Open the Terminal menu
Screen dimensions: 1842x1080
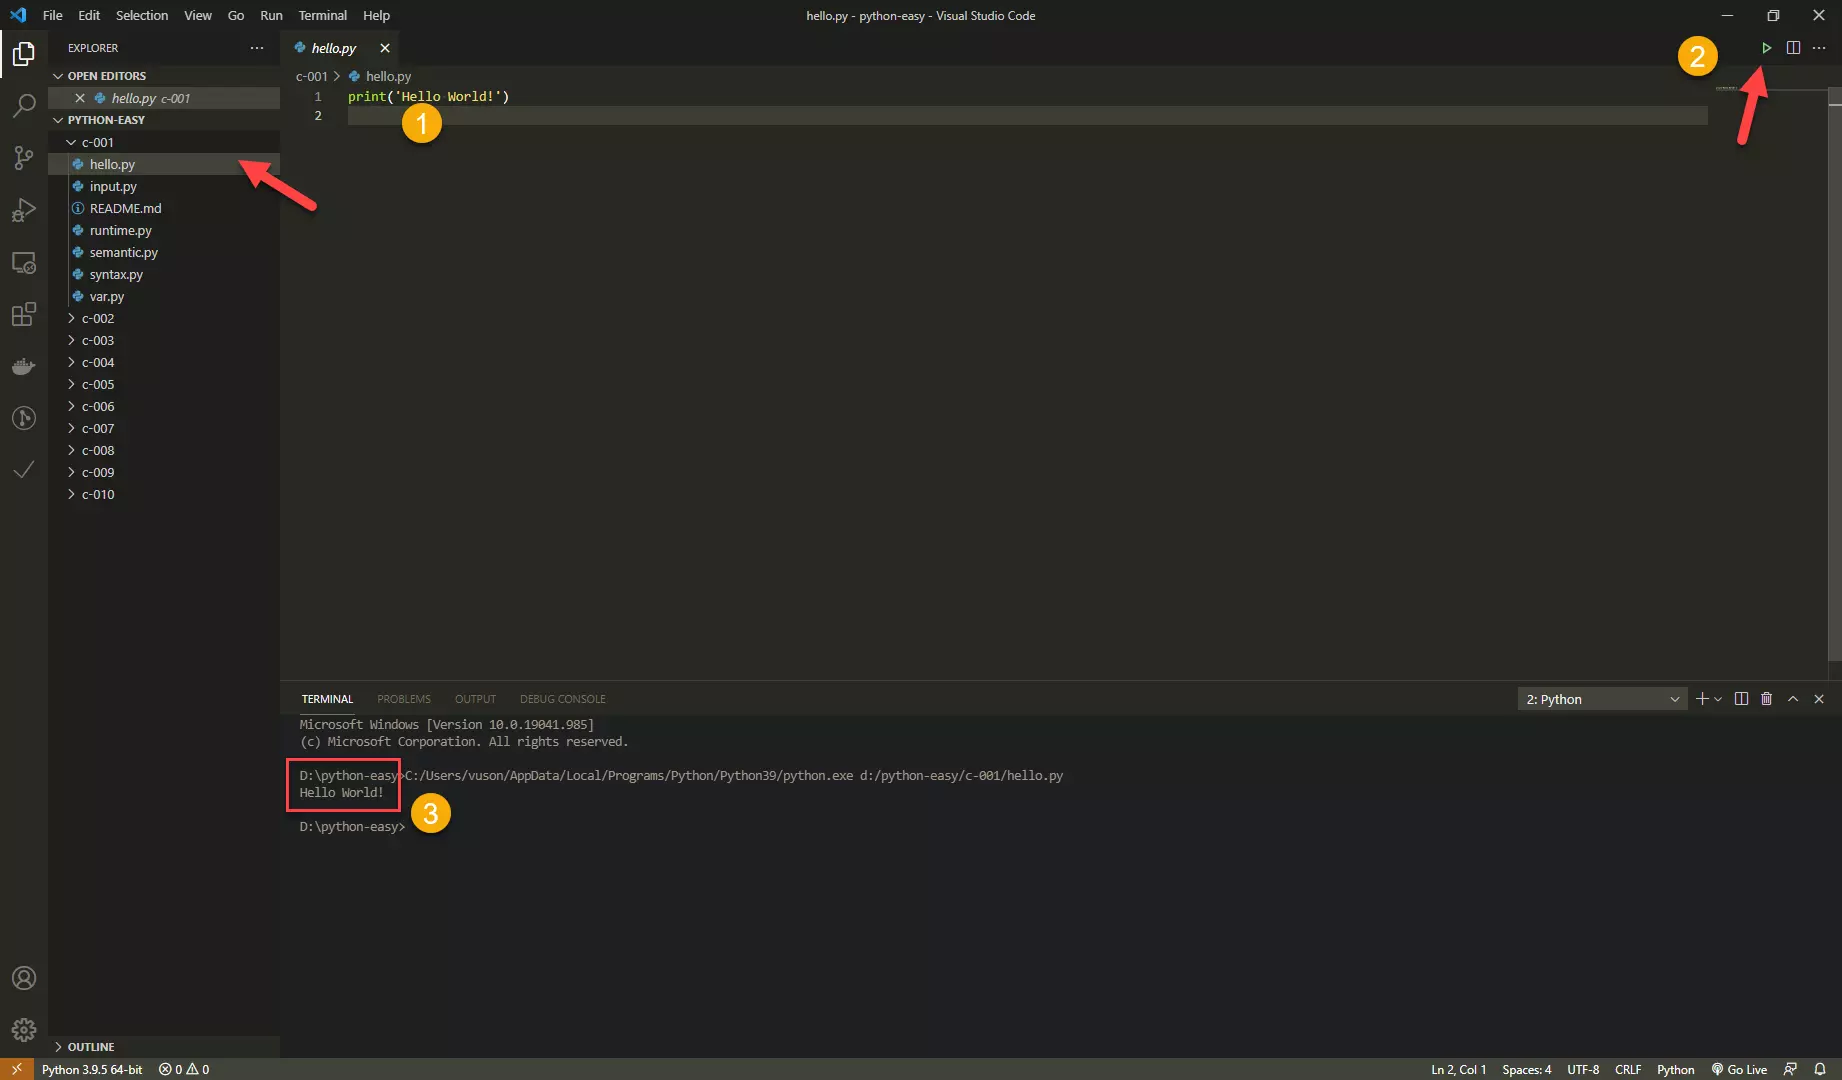click(323, 15)
